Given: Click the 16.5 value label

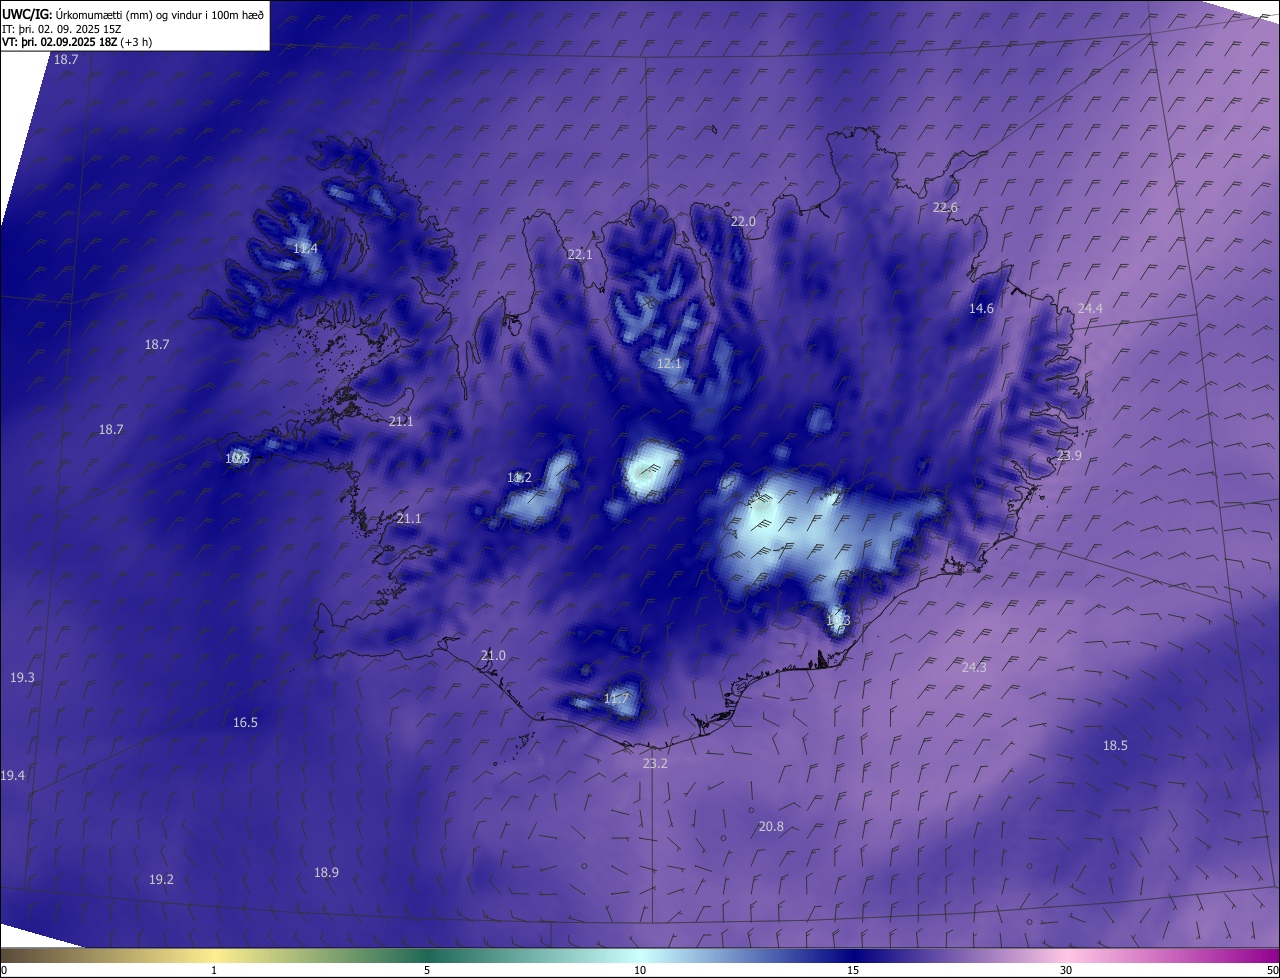Looking at the screenshot, I should tap(245, 722).
